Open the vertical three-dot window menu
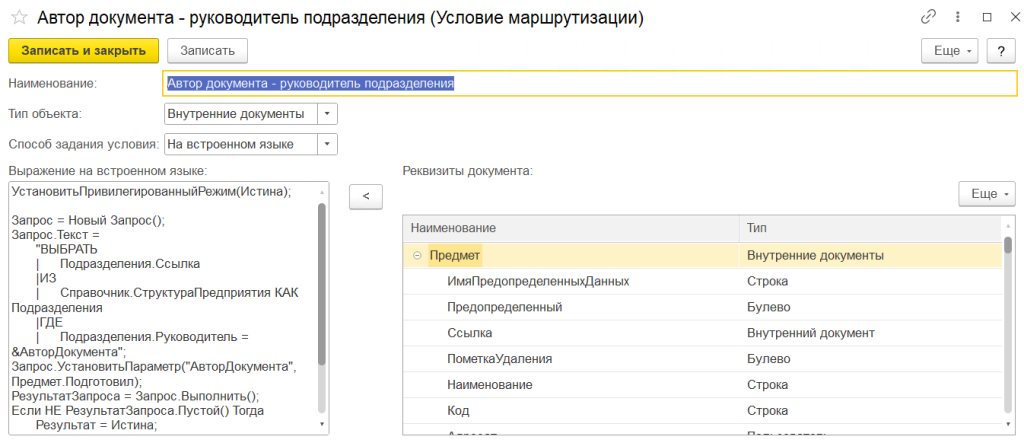 tap(958, 18)
